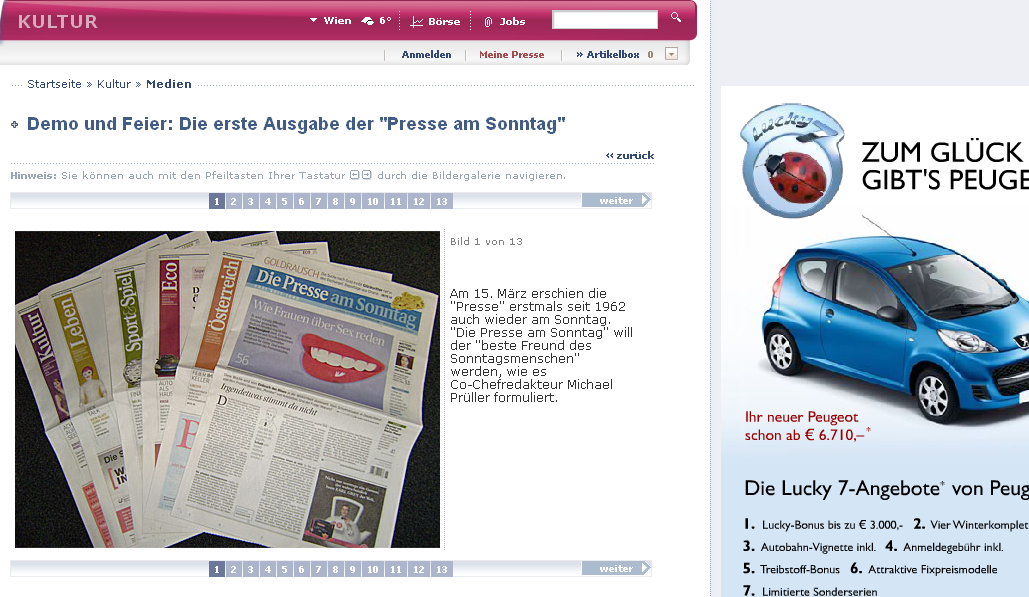Click the KULTUR section title
This screenshot has height=597, width=1029.
58,22
